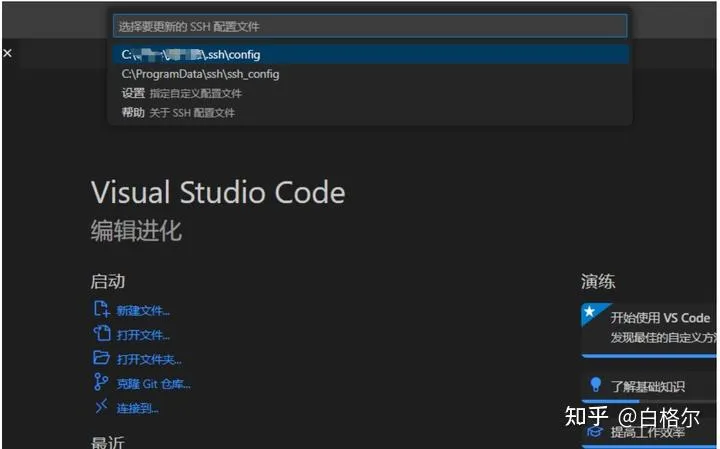Click the remote connect icon beside 连接到
The width and height of the screenshot is (720, 449).
[101, 406]
